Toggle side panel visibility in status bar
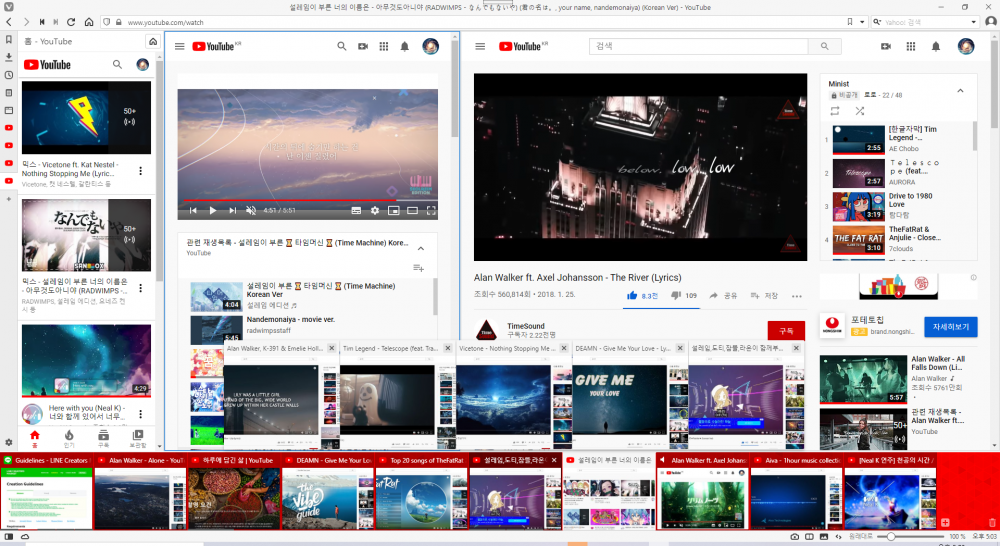The image size is (1000, 546). 9,536
